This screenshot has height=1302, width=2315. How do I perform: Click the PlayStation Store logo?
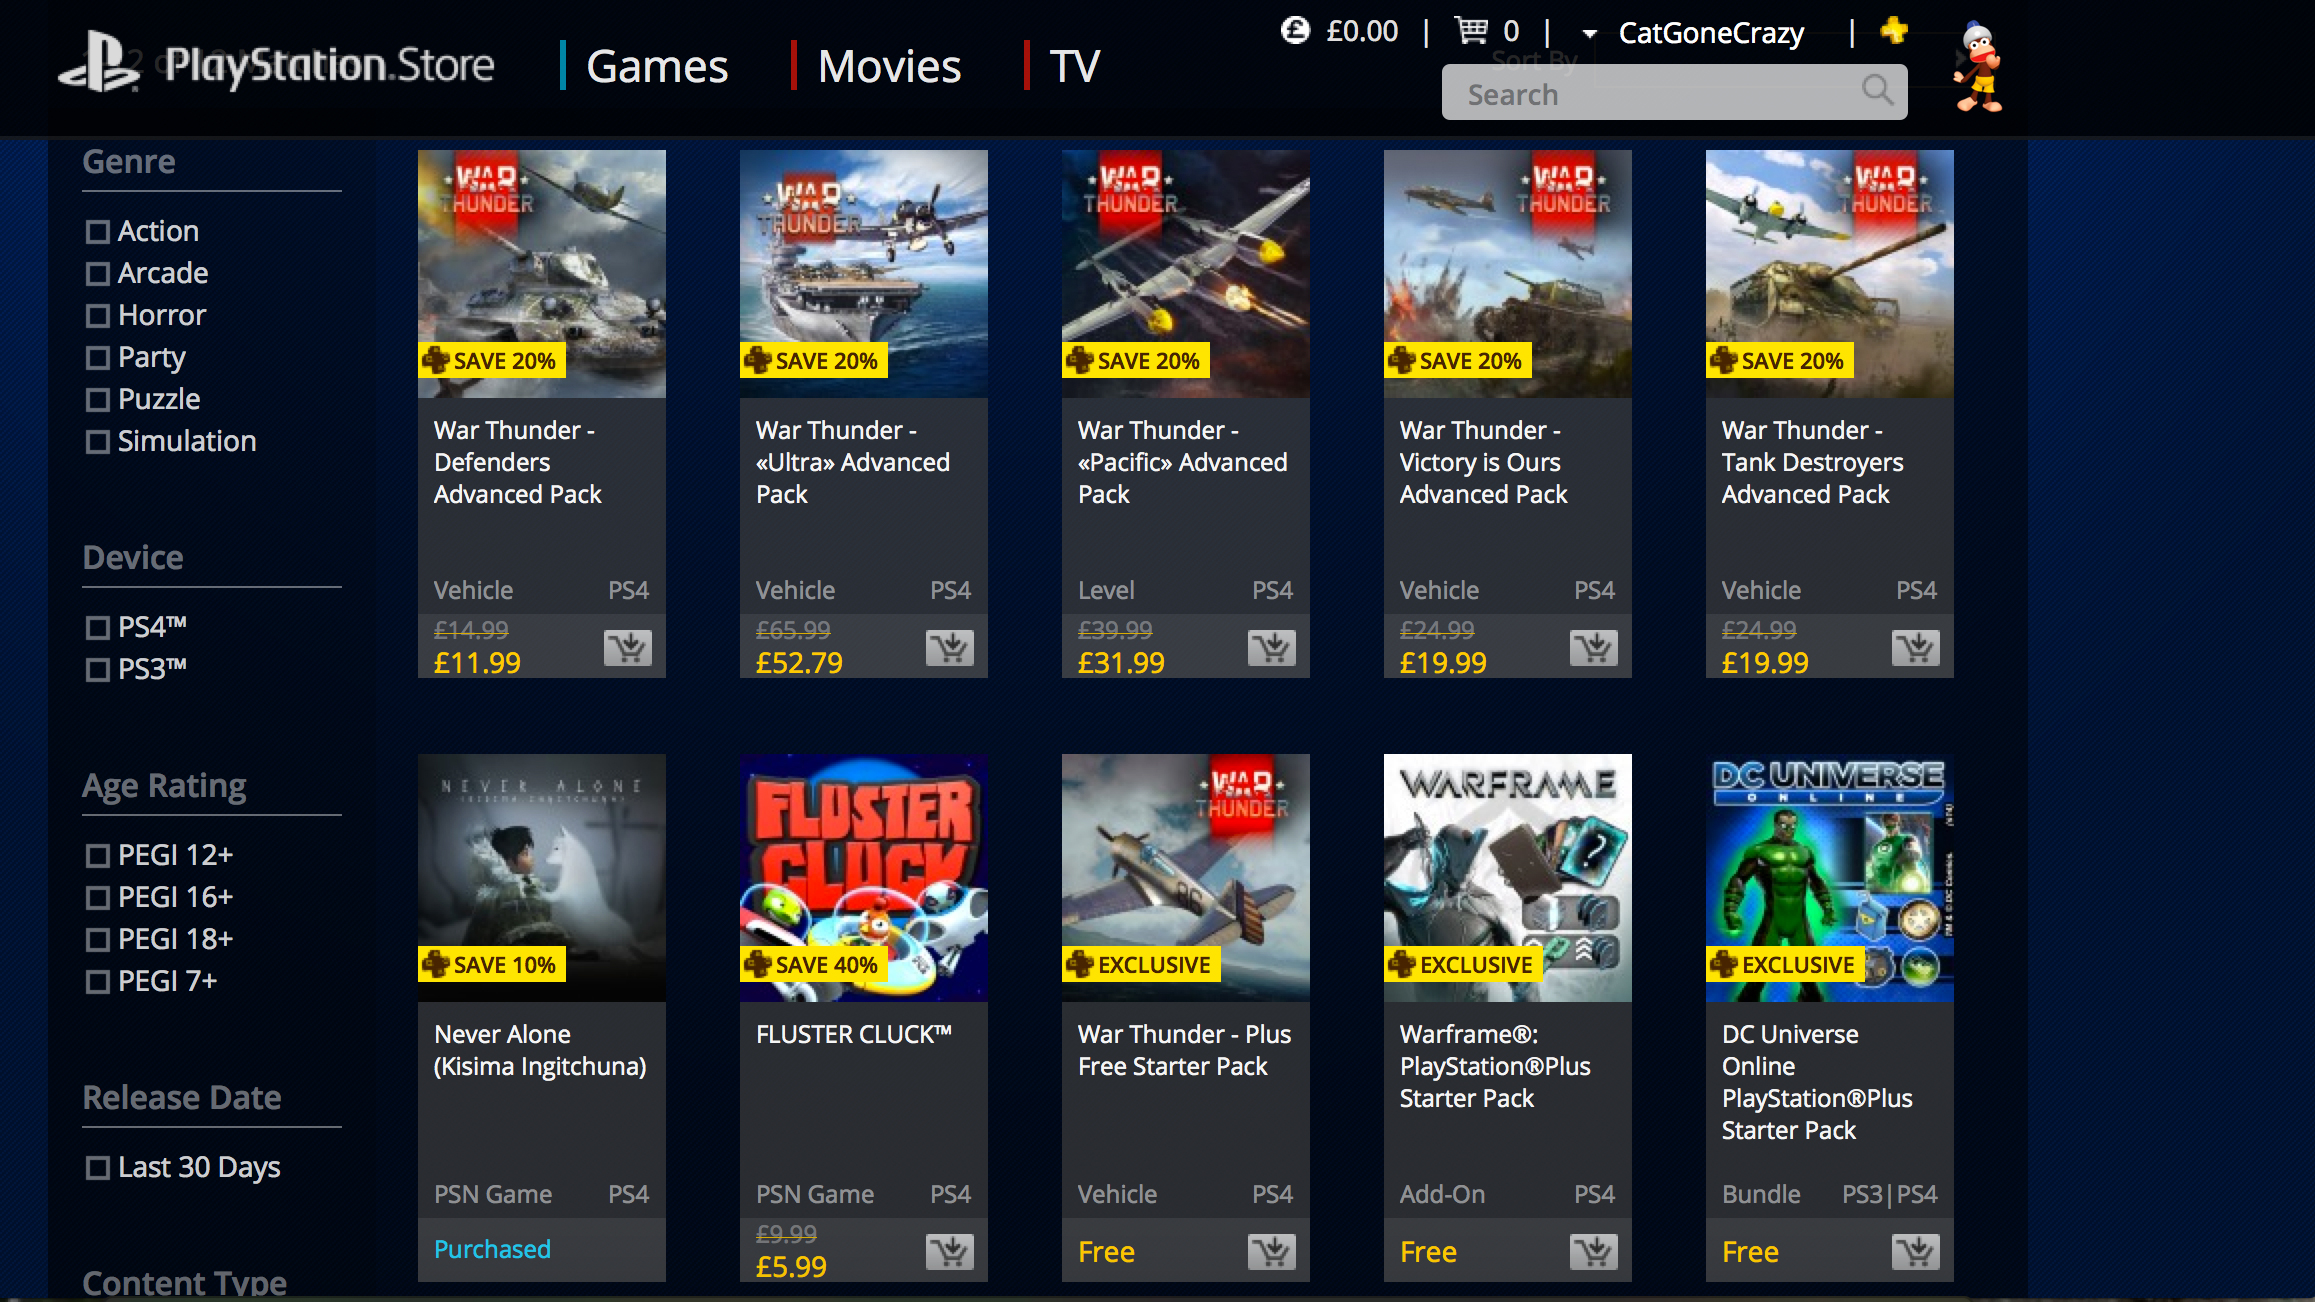point(276,64)
